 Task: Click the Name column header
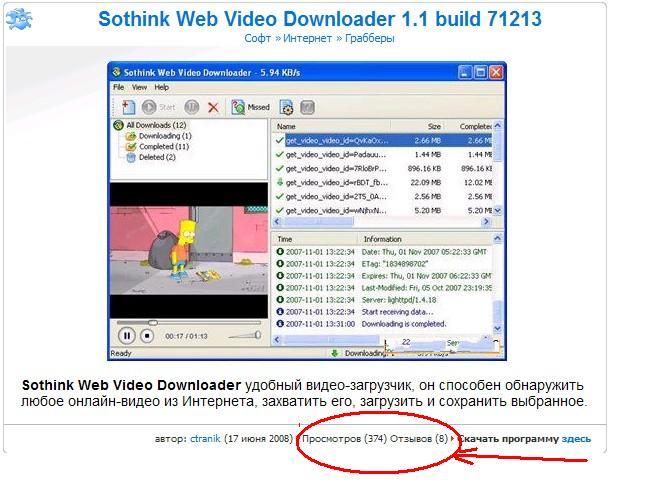331,126
